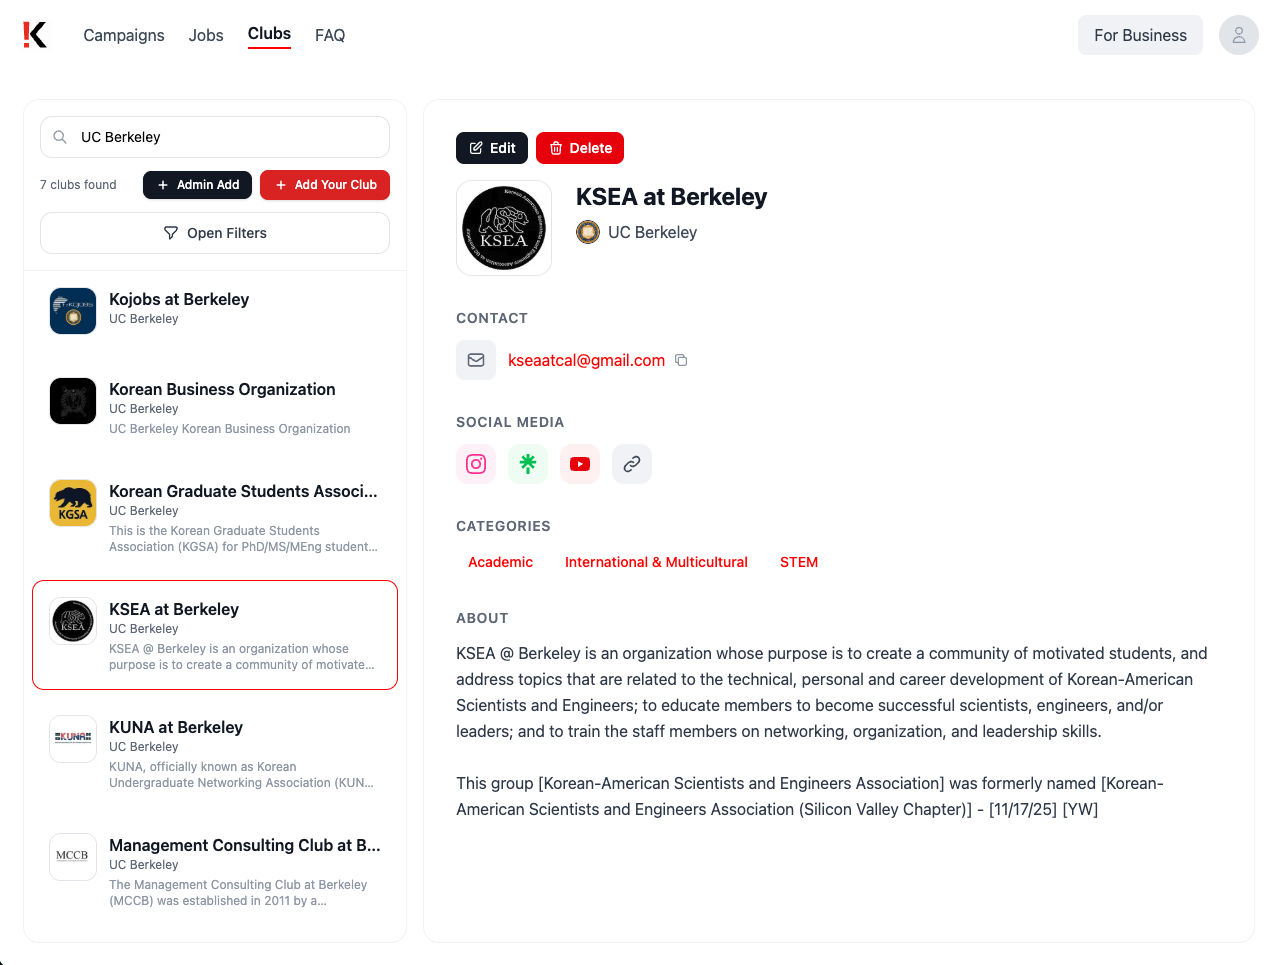Open the YouTube social media link

pos(580,464)
